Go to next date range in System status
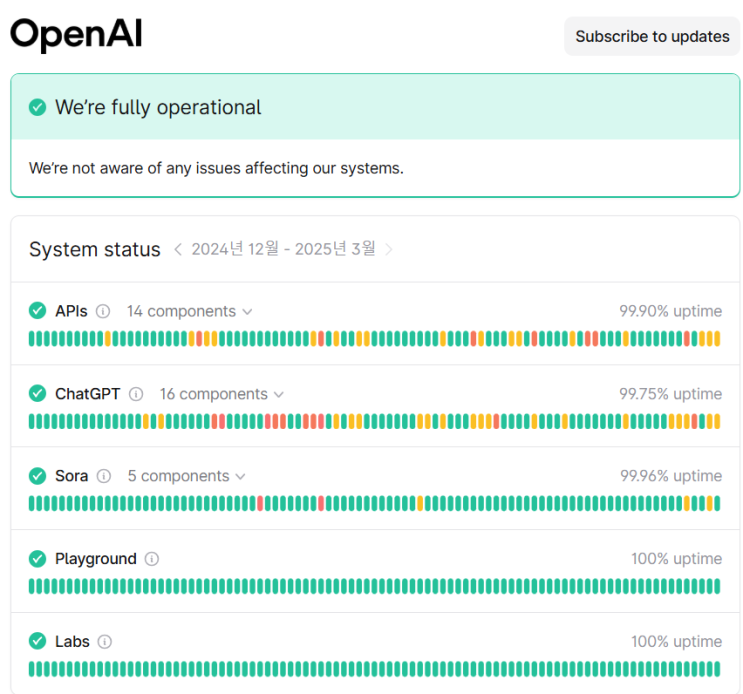The image size is (743, 694). (389, 249)
